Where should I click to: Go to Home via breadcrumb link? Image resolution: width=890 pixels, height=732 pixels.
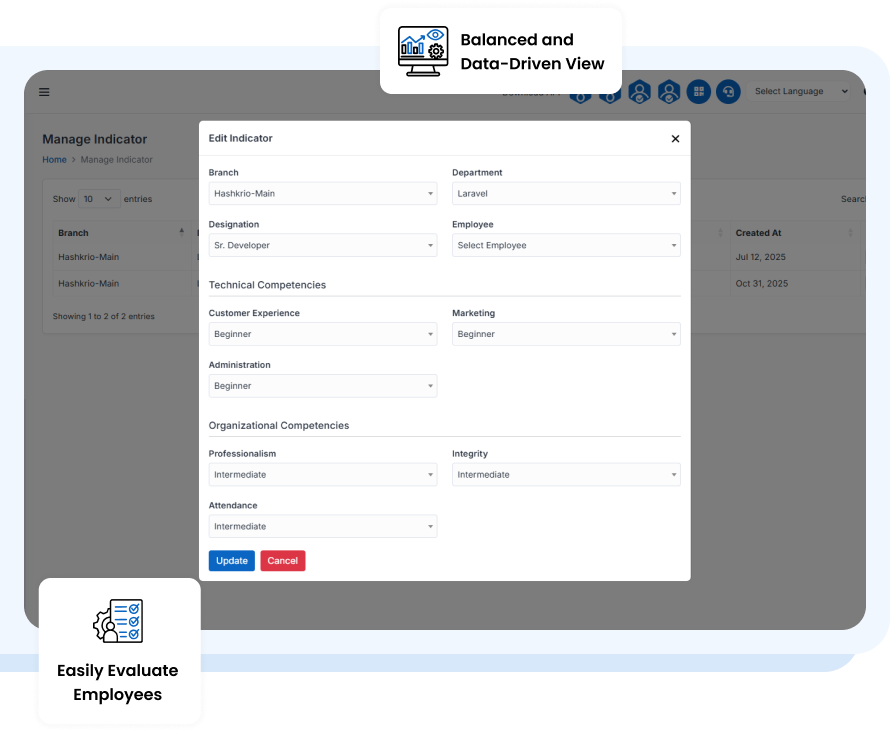54,160
